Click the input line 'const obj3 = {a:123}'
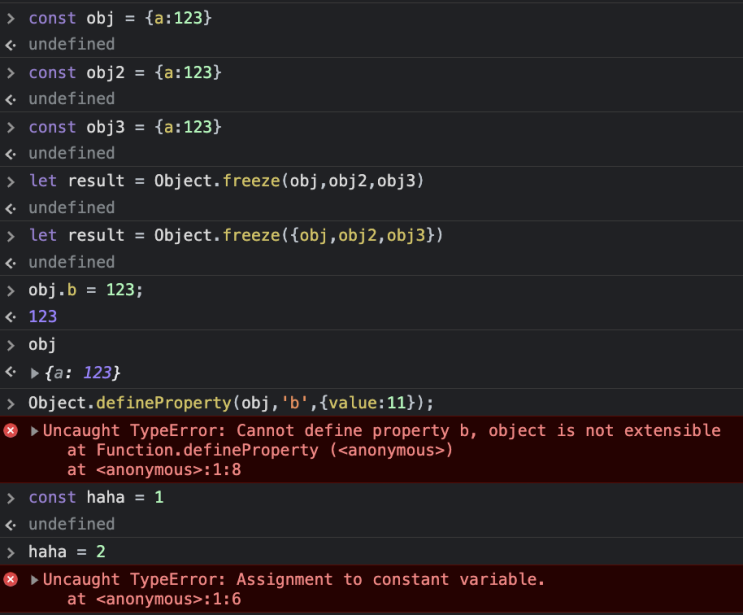This screenshot has height=615, width=743. coord(125,127)
